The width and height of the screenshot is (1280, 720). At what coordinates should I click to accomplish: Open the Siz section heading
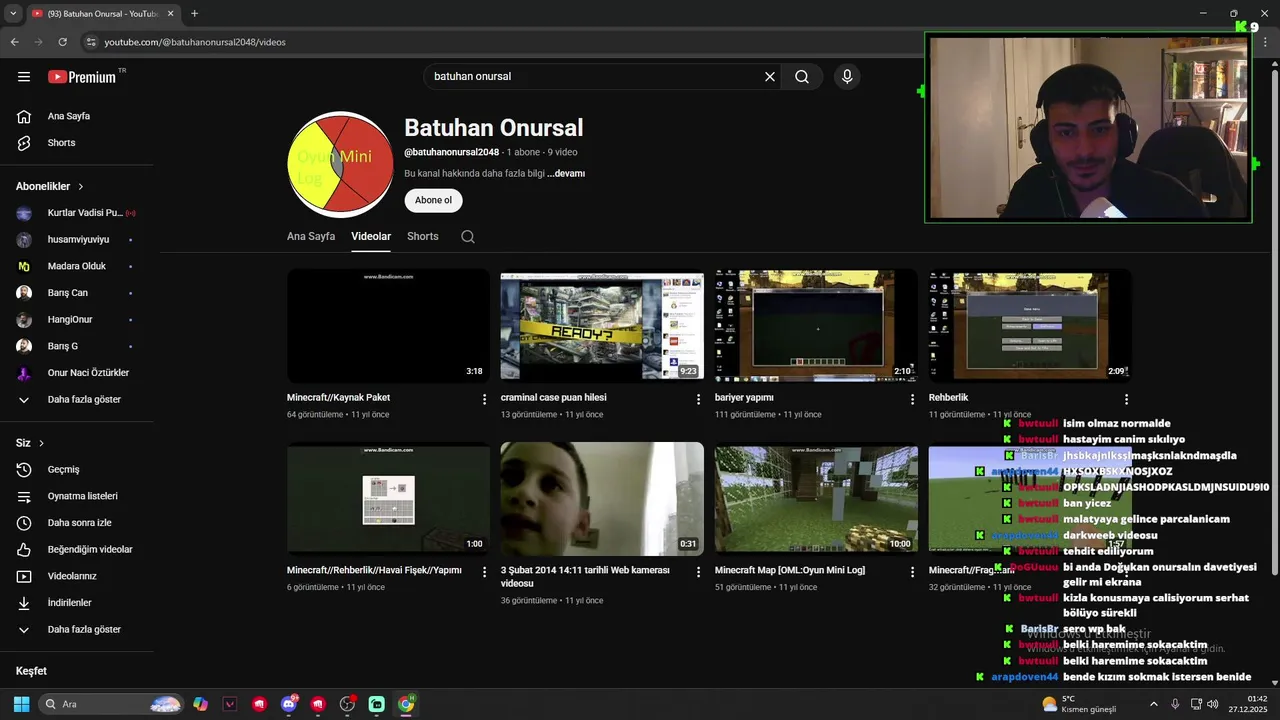[30, 443]
